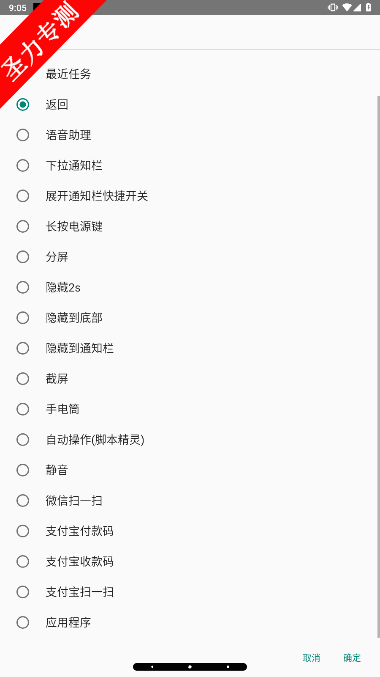Viewport: 380px width, 677px height.
Task: Choose 隐藏到底部 option
Action: (x=188, y=318)
